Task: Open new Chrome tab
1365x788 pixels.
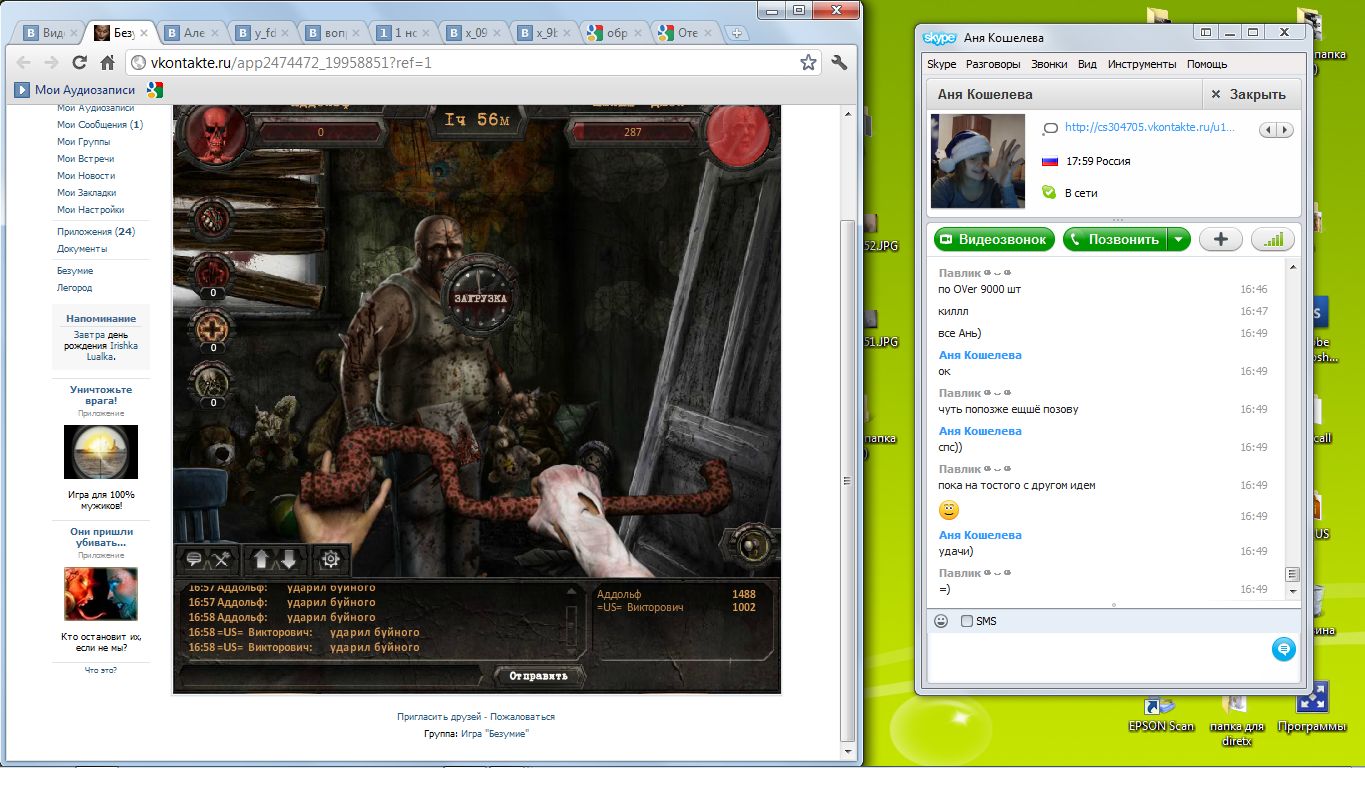Action: point(738,33)
